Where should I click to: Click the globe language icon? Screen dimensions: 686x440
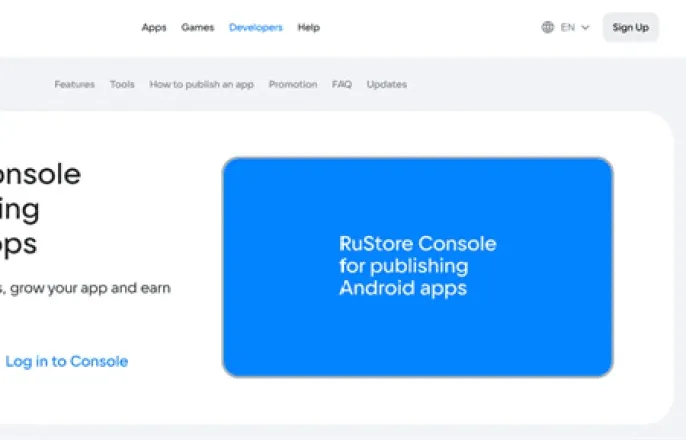tap(548, 28)
